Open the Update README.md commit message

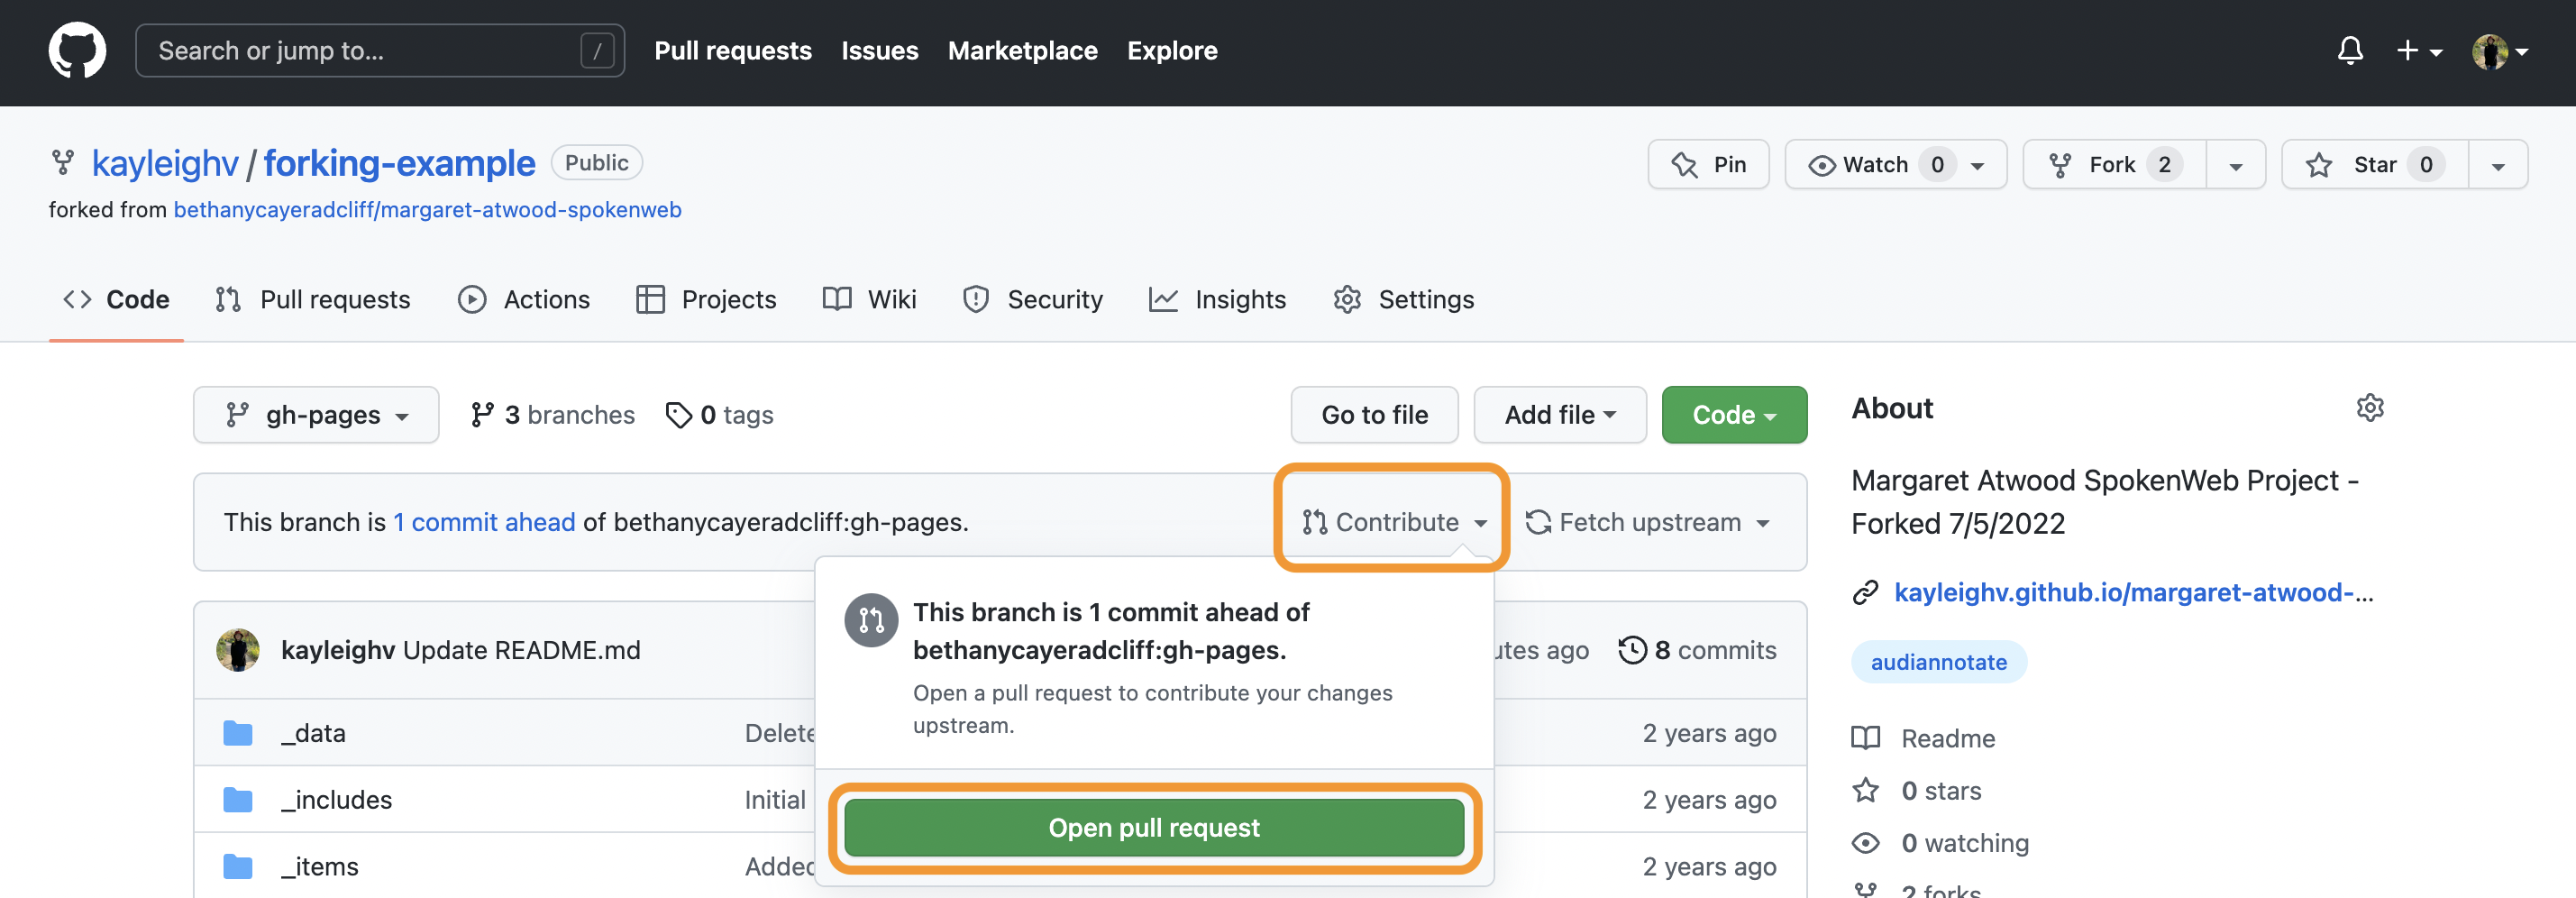(521, 650)
